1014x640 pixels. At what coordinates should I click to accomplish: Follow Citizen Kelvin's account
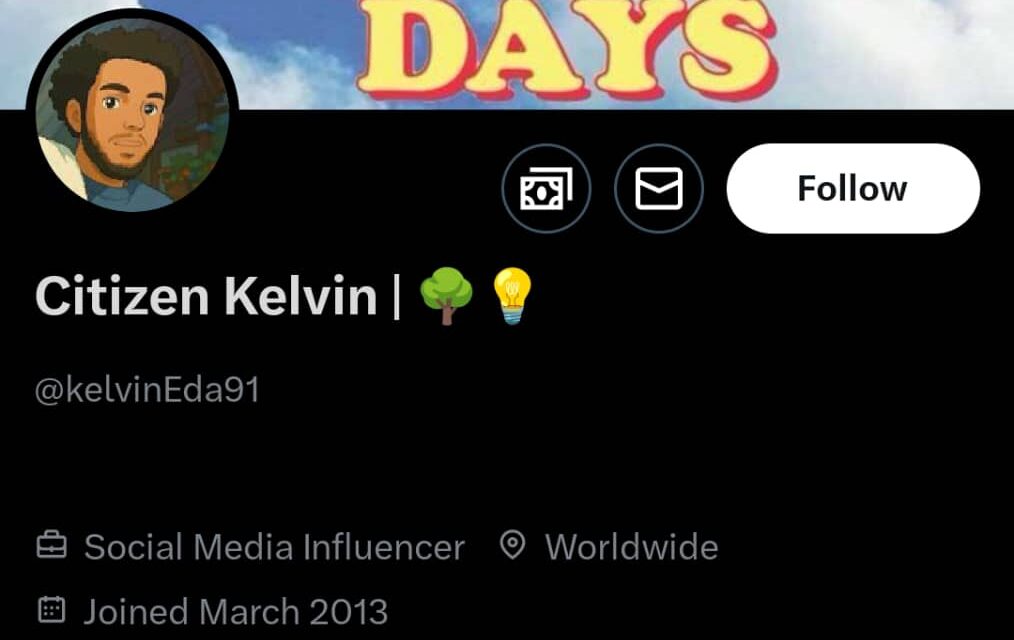[853, 188]
